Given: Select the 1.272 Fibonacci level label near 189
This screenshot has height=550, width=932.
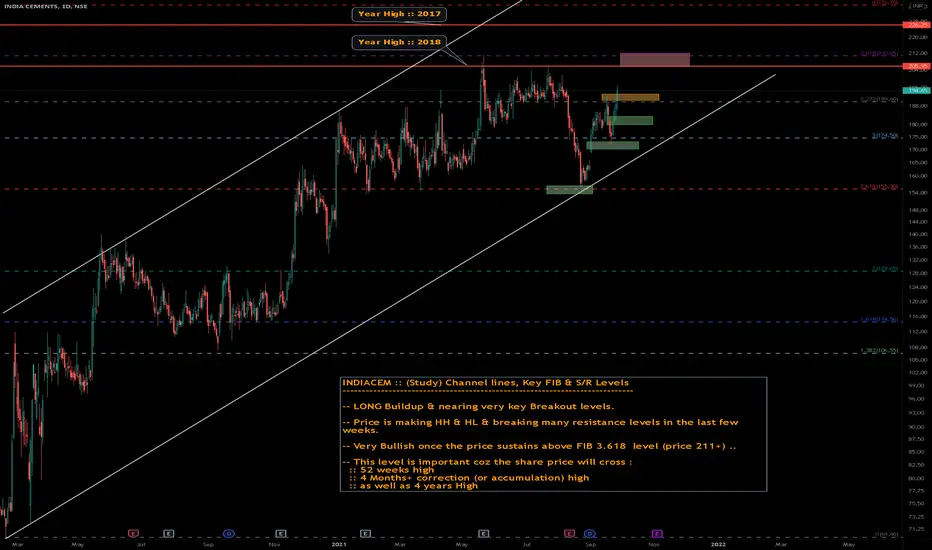Looking at the screenshot, I should pyautogui.click(x=879, y=99).
